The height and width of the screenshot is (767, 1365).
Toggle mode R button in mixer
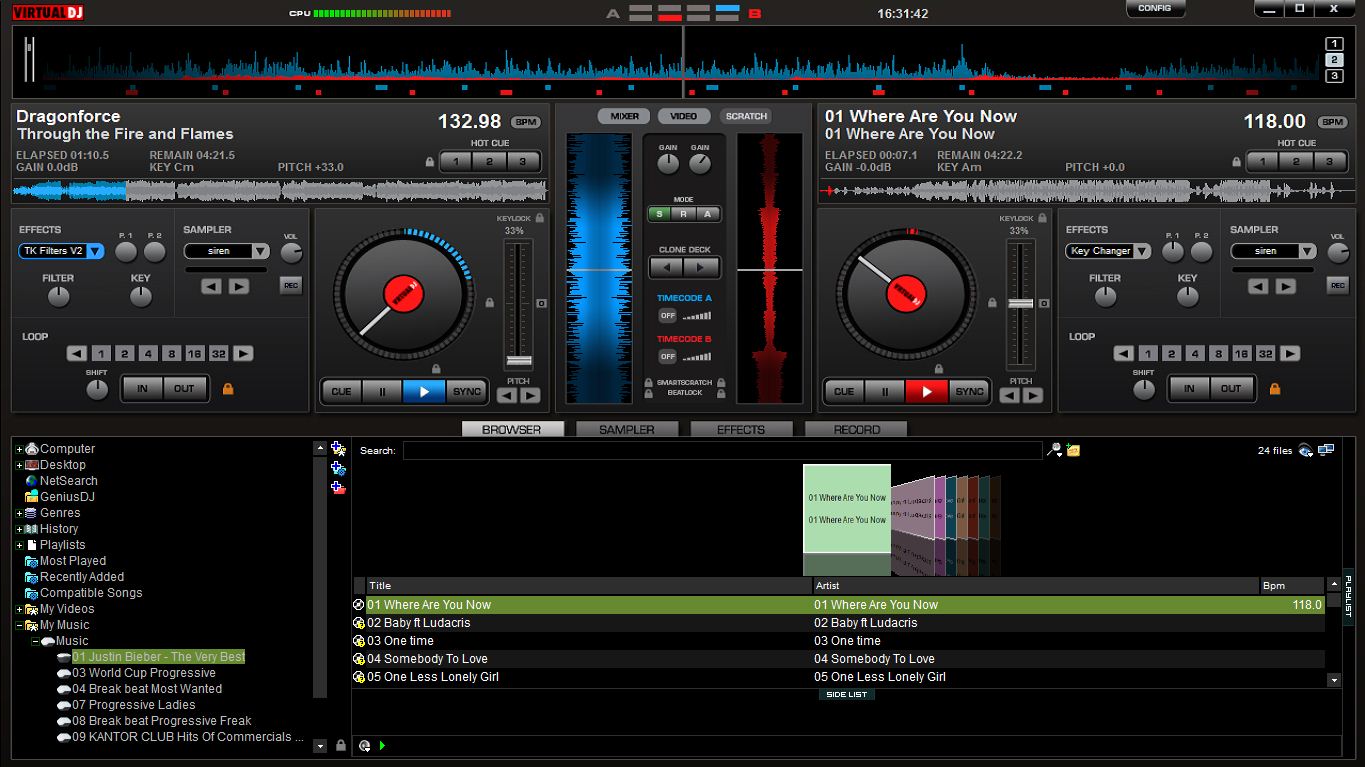(684, 214)
